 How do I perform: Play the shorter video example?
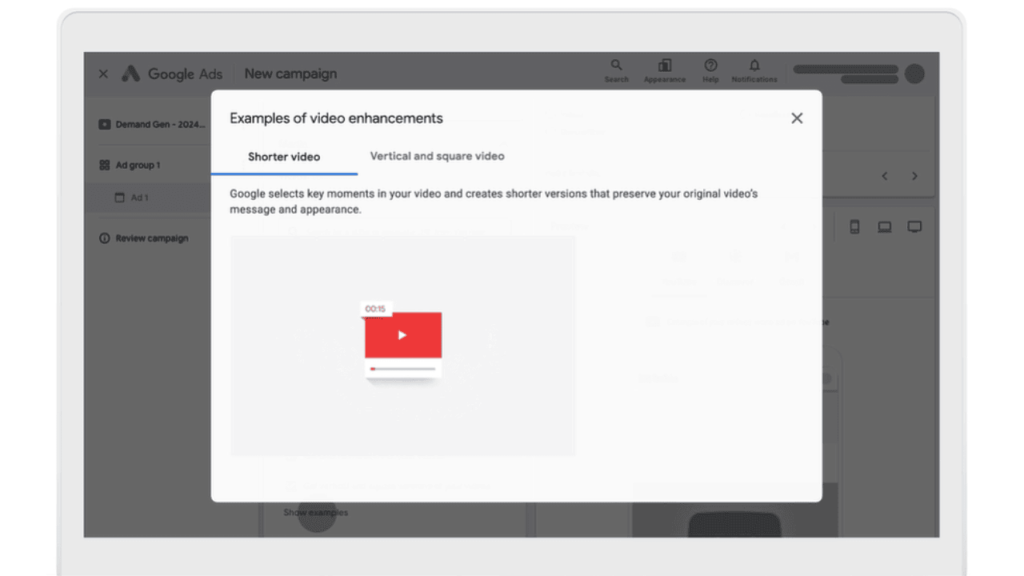(x=404, y=335)
